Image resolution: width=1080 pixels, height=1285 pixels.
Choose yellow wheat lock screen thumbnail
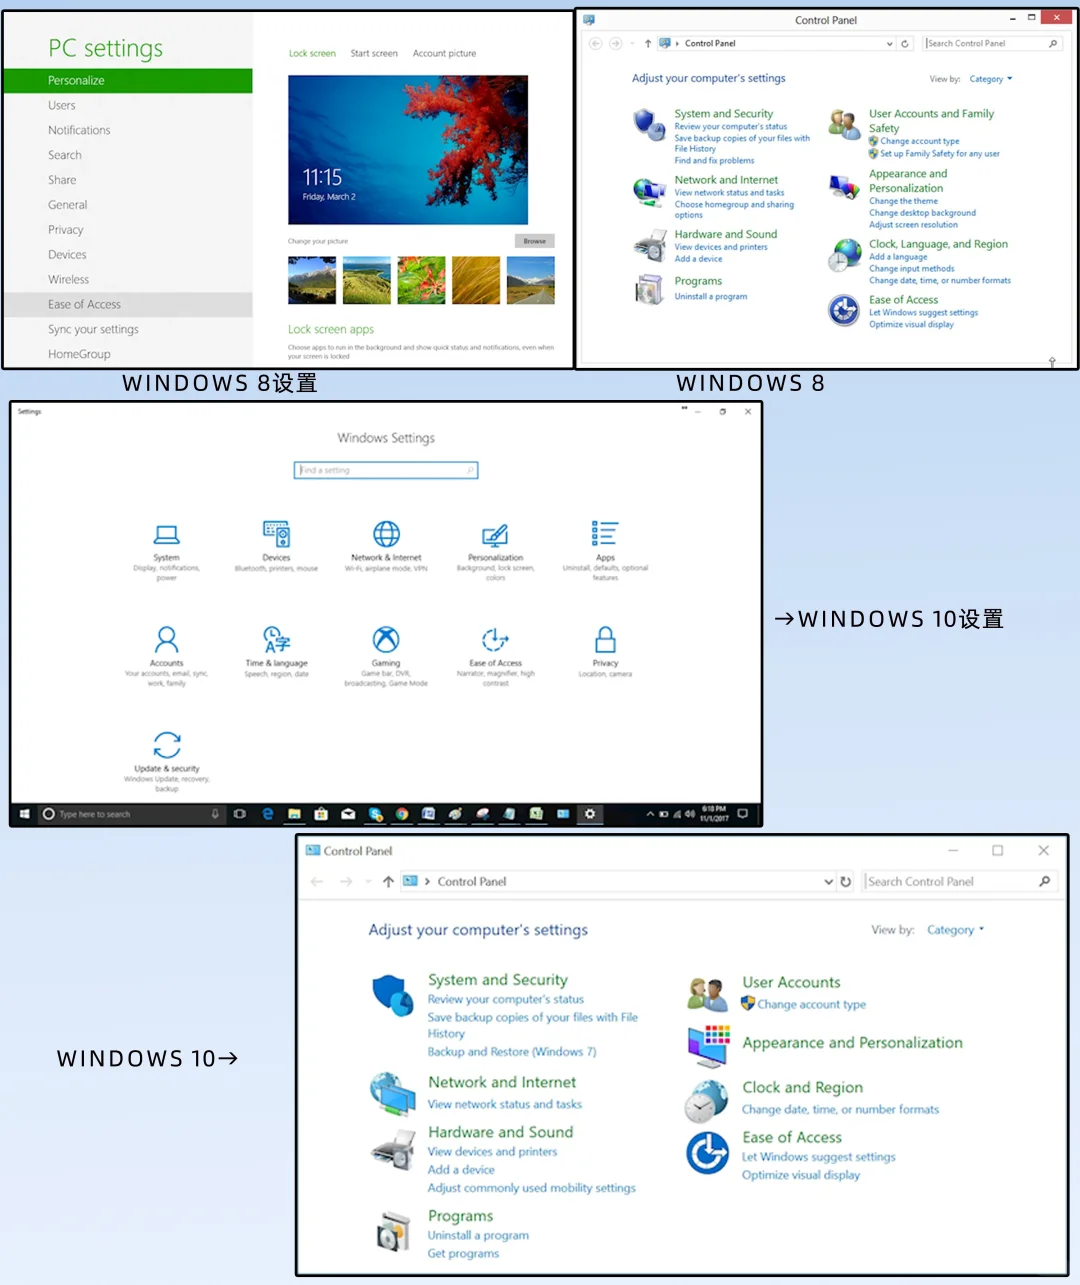[476, 280]
